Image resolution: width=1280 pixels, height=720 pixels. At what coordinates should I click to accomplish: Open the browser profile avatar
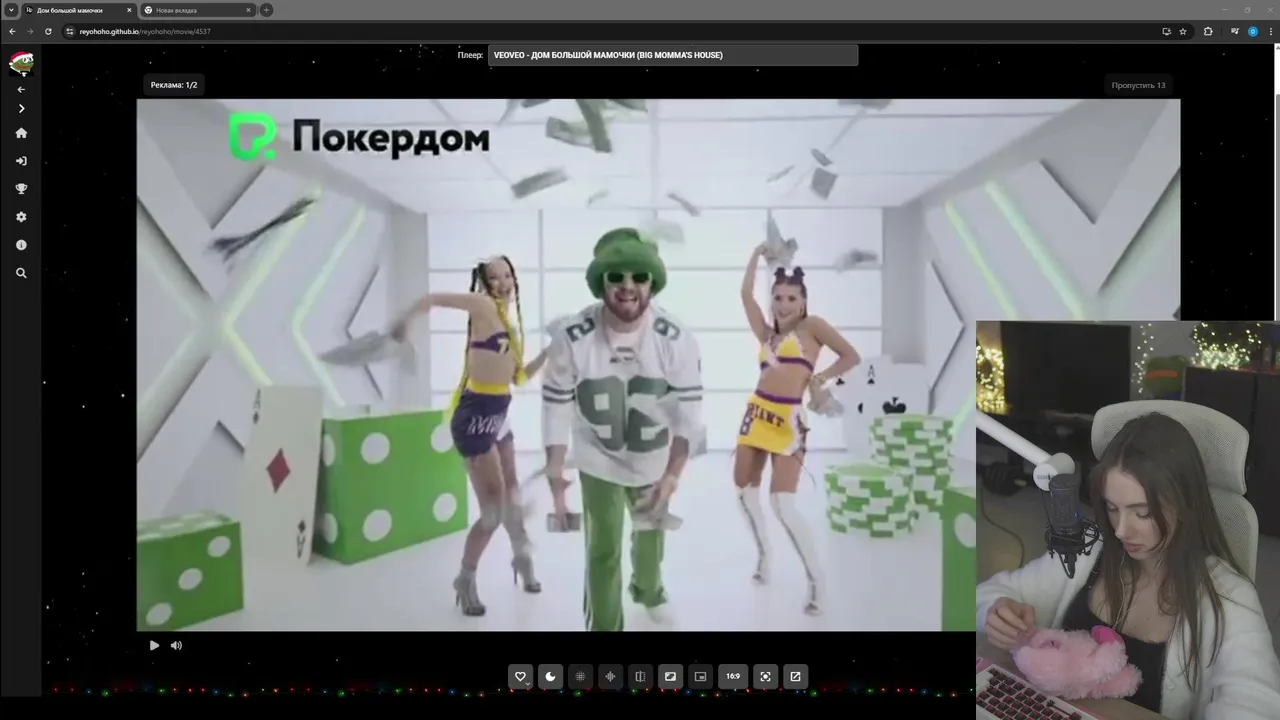pyautogui.click(x=1252, y=31)
